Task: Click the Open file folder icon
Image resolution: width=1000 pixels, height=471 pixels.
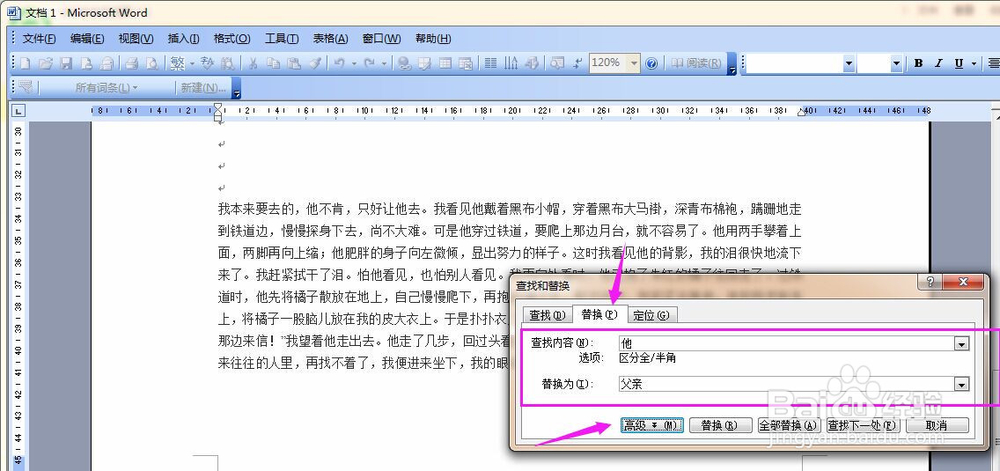Action: point(45,63)
